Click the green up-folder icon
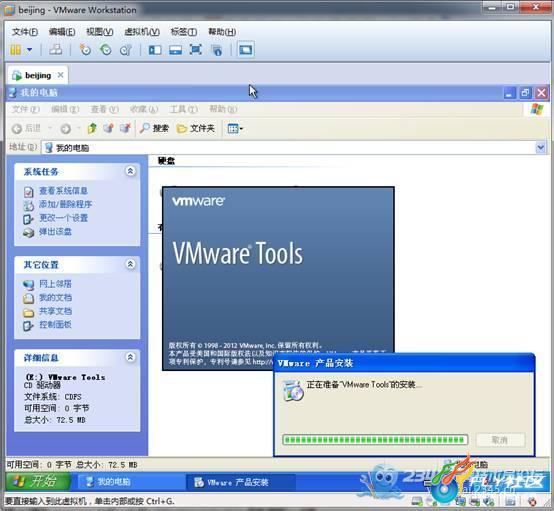This screenshot has height=511, width=554. (x=92, y=128)
